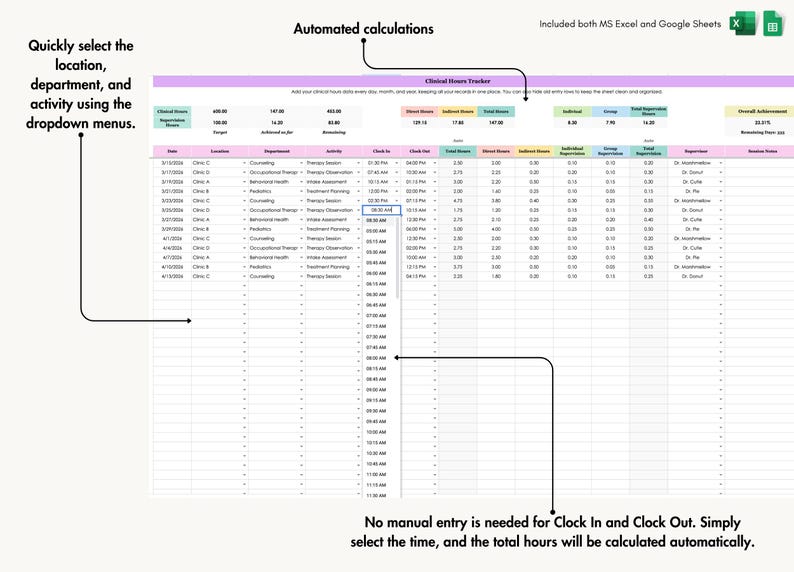Choose 06:45 AM from time list
794x572 pixels.
tap(376, 305)
